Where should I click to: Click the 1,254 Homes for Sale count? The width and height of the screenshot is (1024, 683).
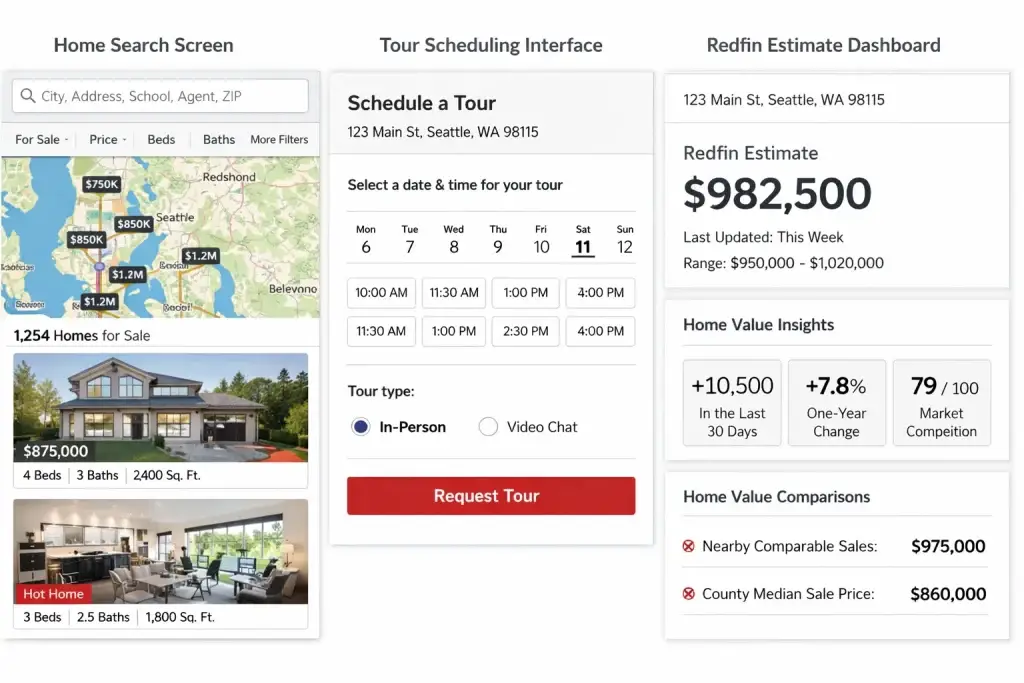(82, 336)
